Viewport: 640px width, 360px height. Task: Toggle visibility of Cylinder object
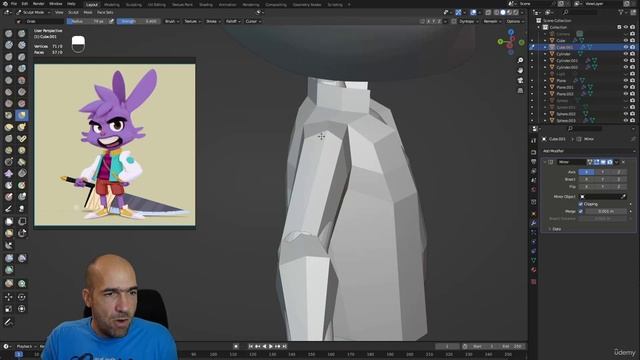click(x=626, y=54)
